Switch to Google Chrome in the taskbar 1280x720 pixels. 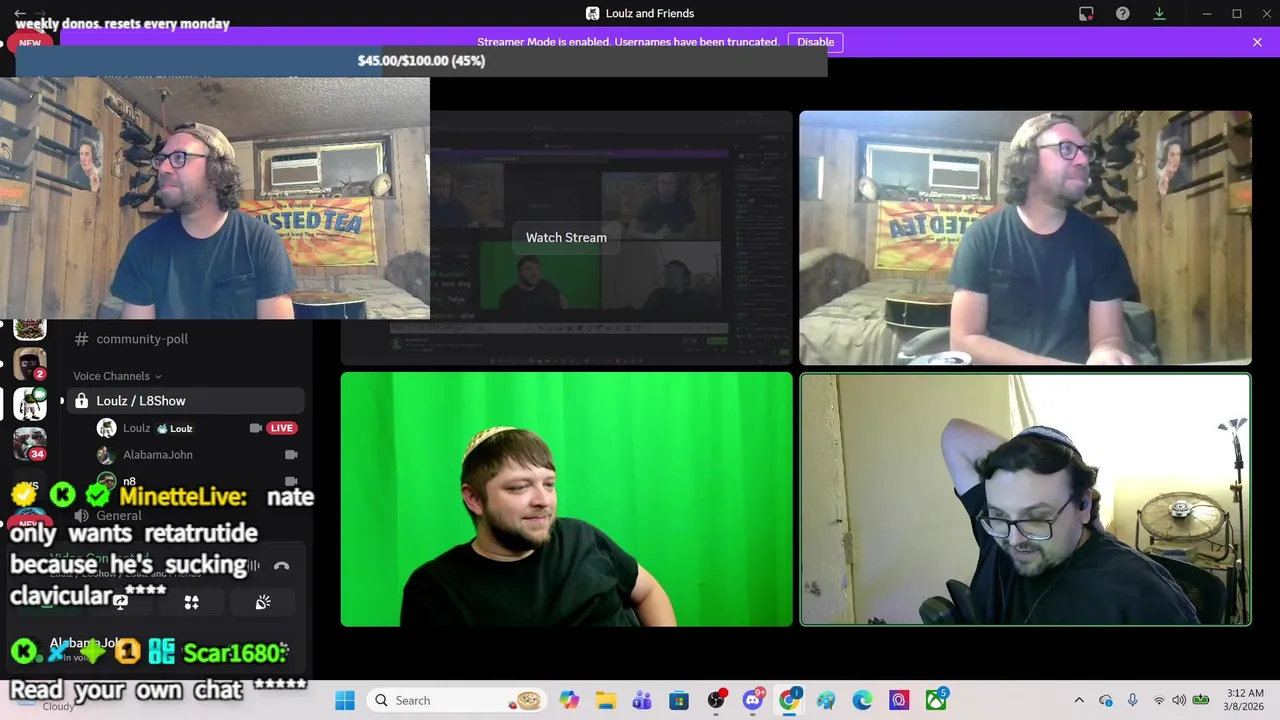[x=790, y=700]
